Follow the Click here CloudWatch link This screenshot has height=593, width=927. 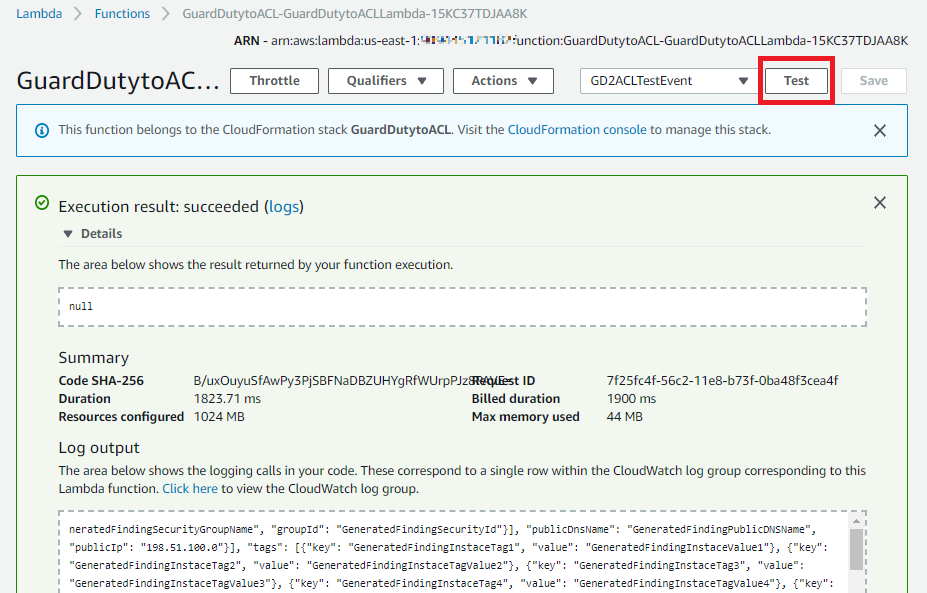(190, 489)
